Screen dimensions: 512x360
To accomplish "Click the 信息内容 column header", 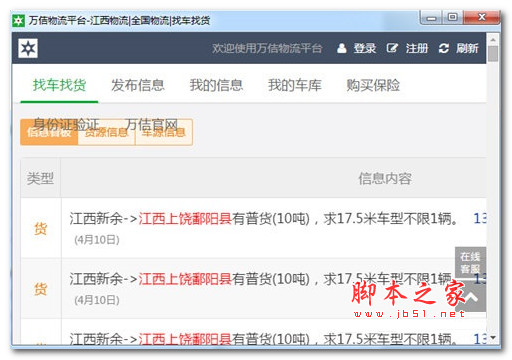I will click(385, 178).
